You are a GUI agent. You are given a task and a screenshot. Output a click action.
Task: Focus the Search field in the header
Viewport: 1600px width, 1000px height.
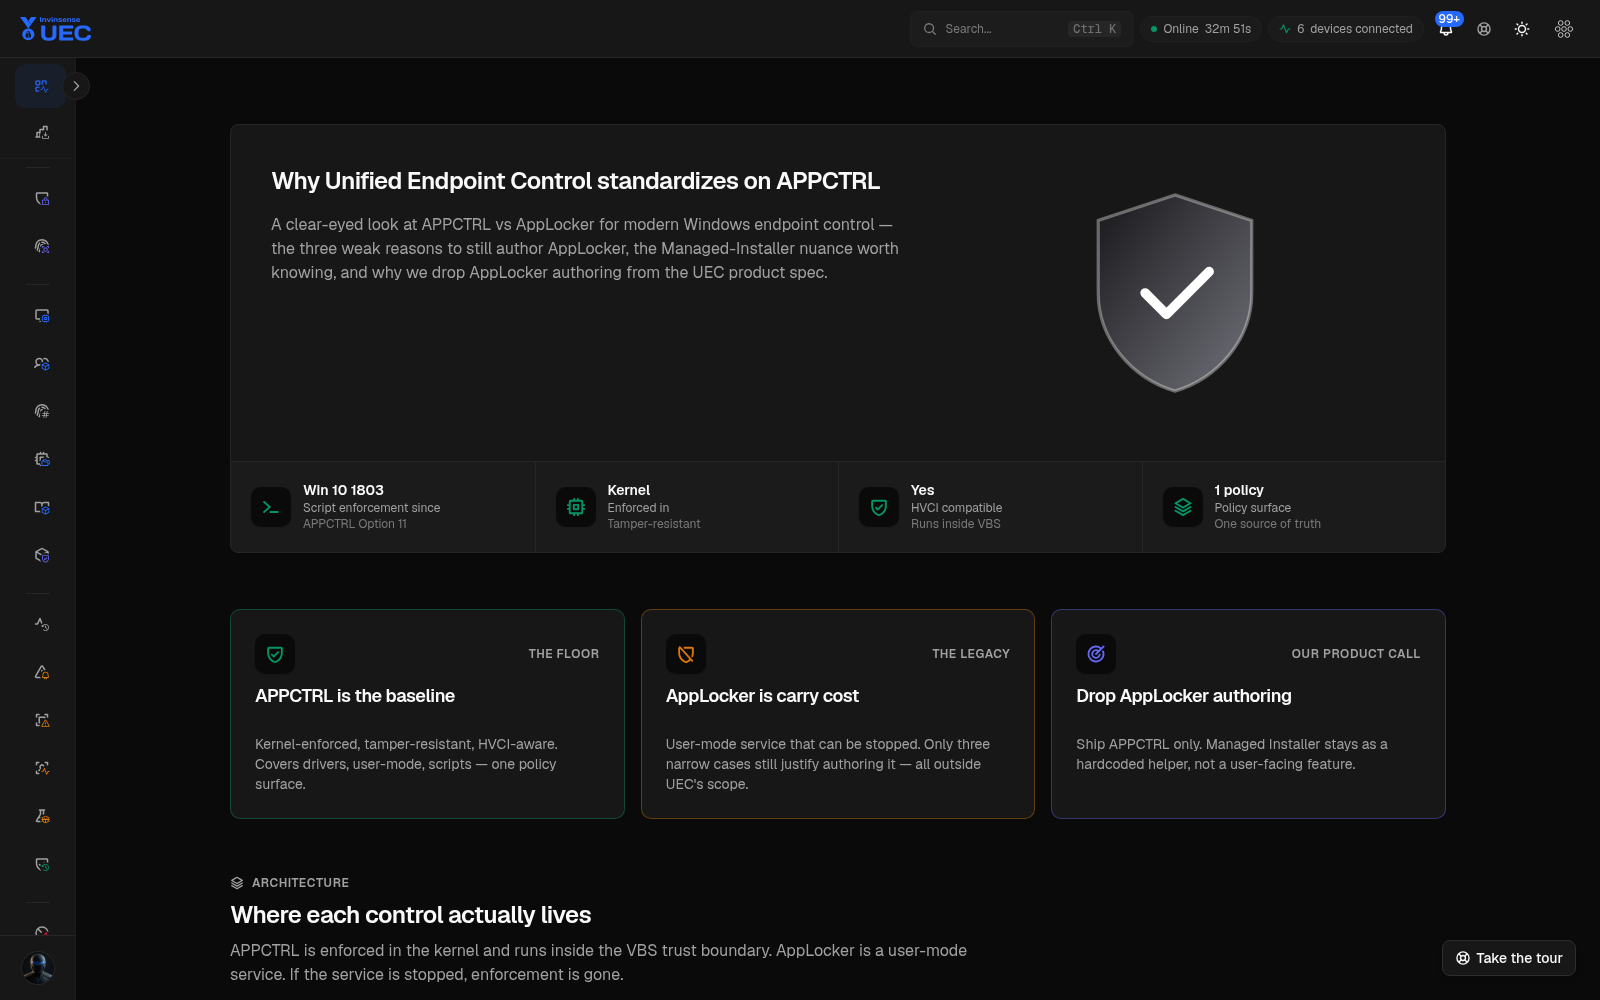1021,29
